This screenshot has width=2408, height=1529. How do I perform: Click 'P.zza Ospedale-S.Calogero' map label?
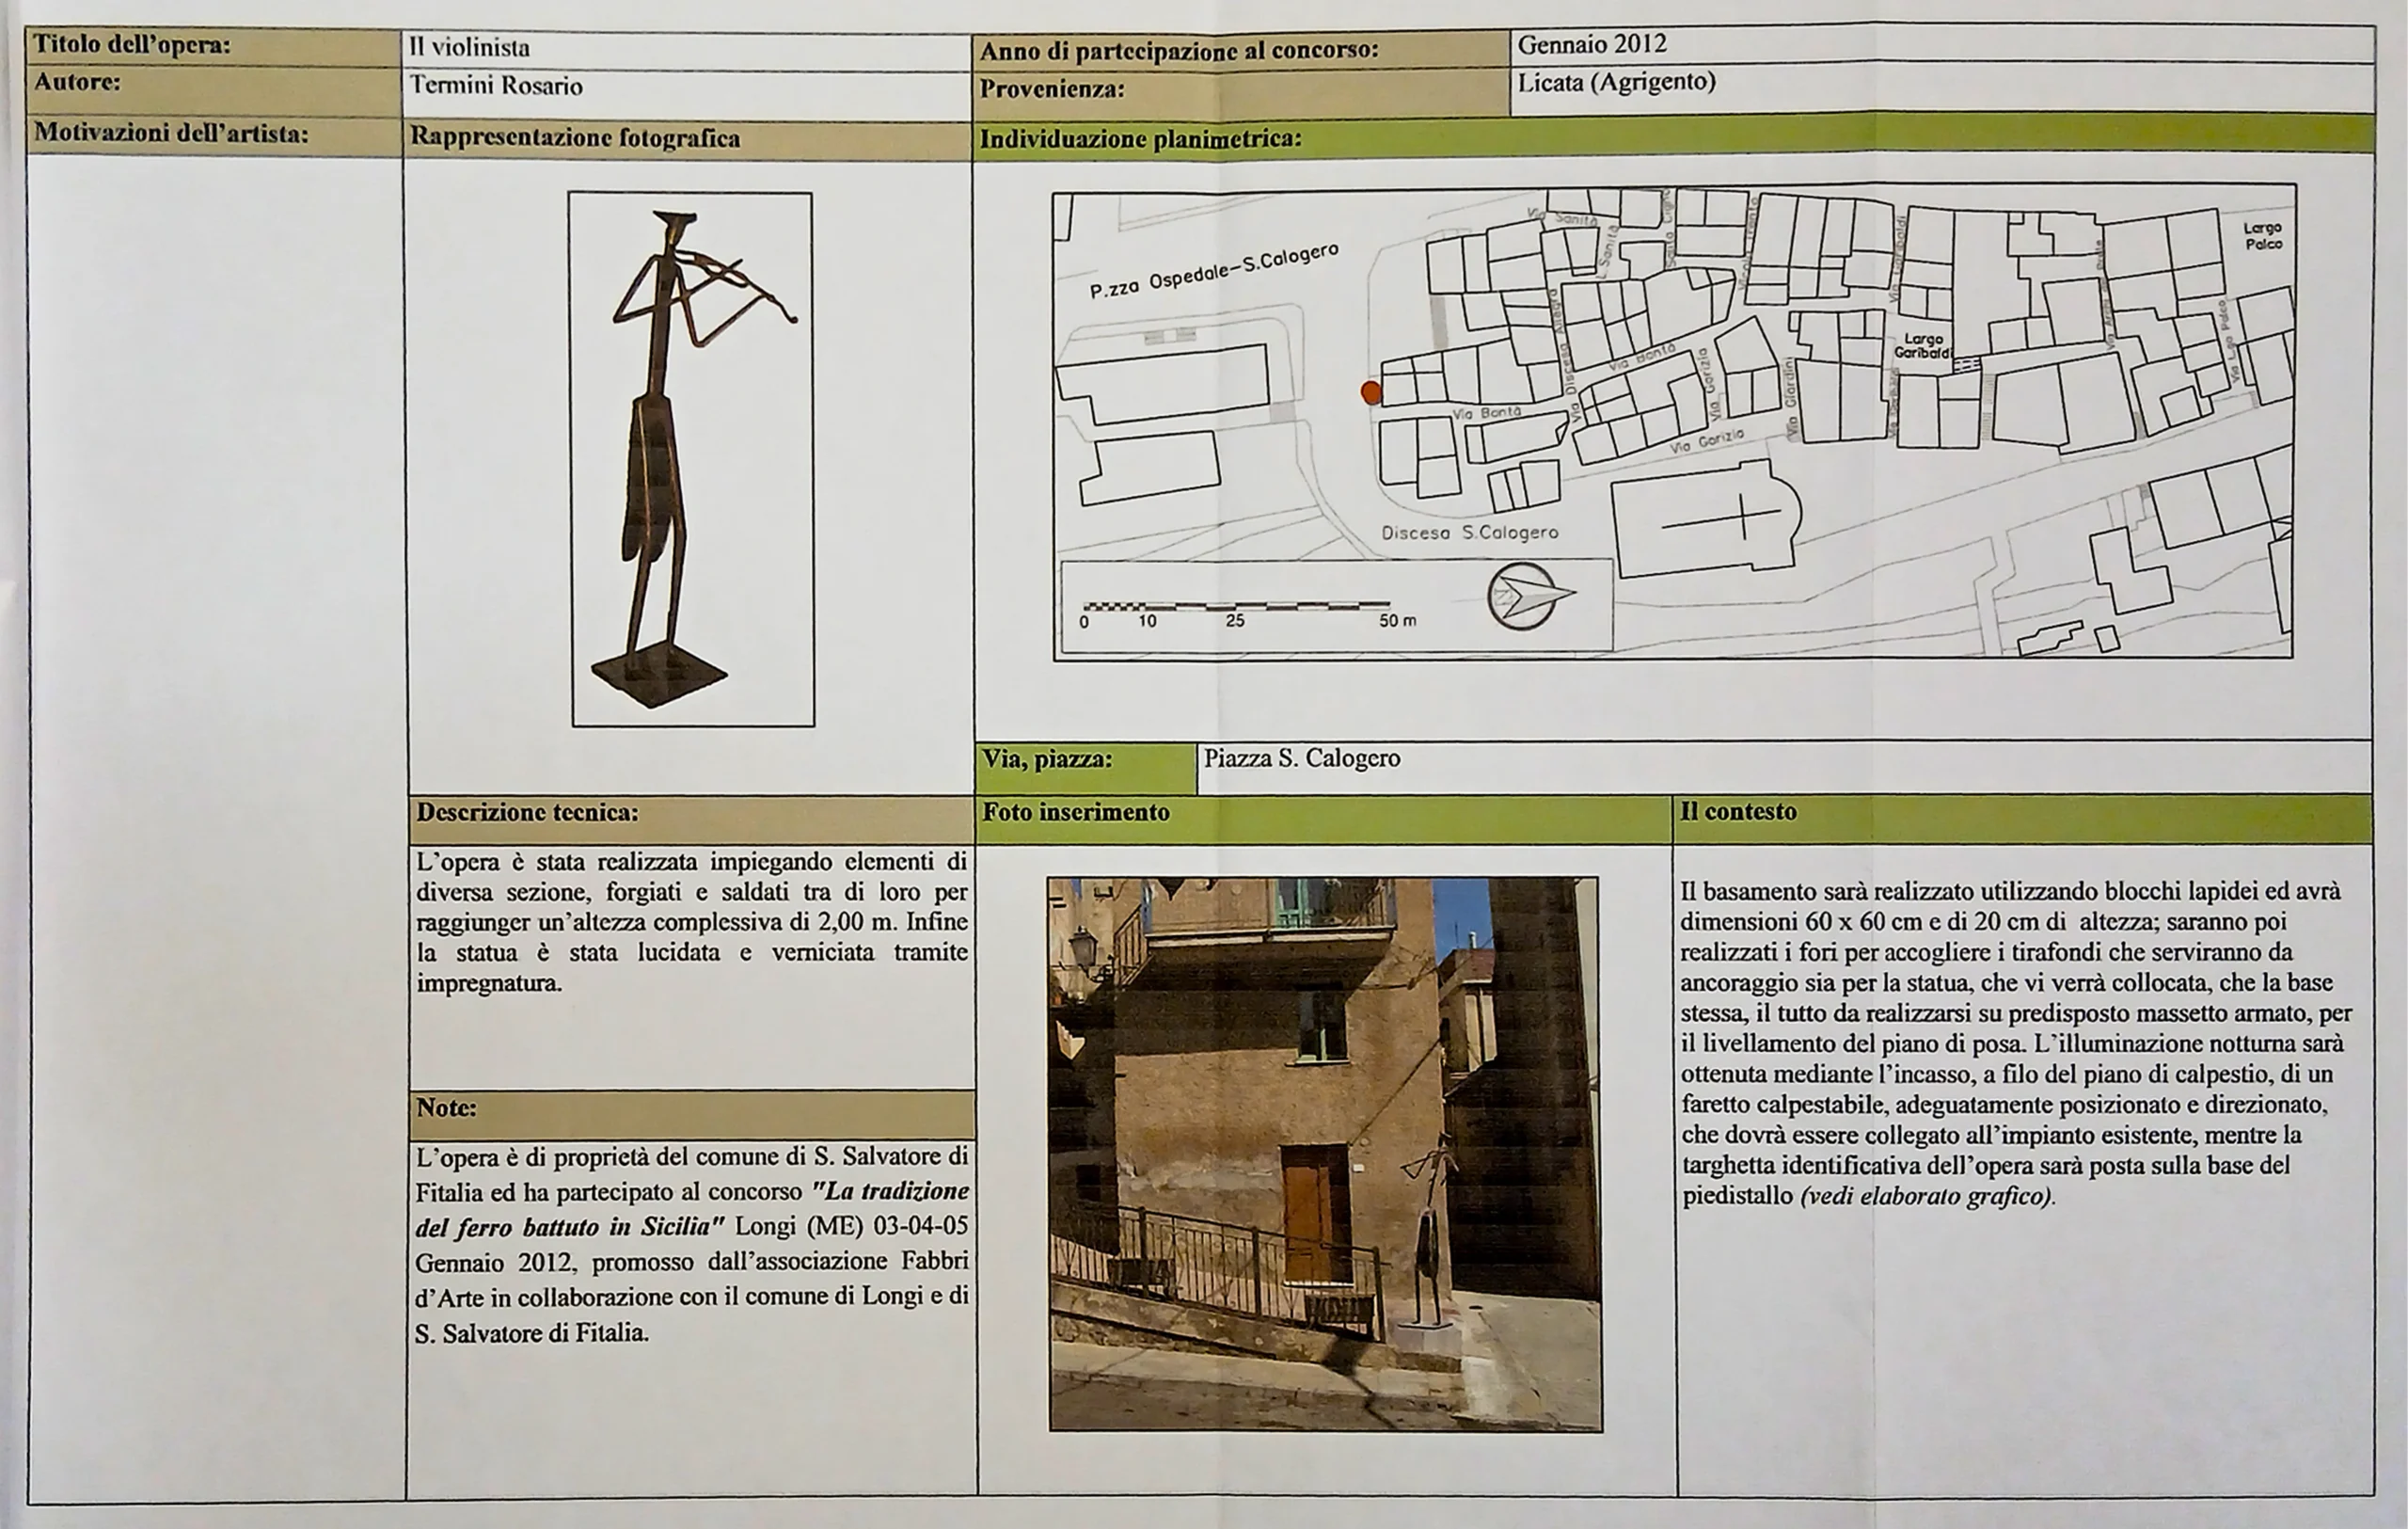click(x=1213, y=272)
